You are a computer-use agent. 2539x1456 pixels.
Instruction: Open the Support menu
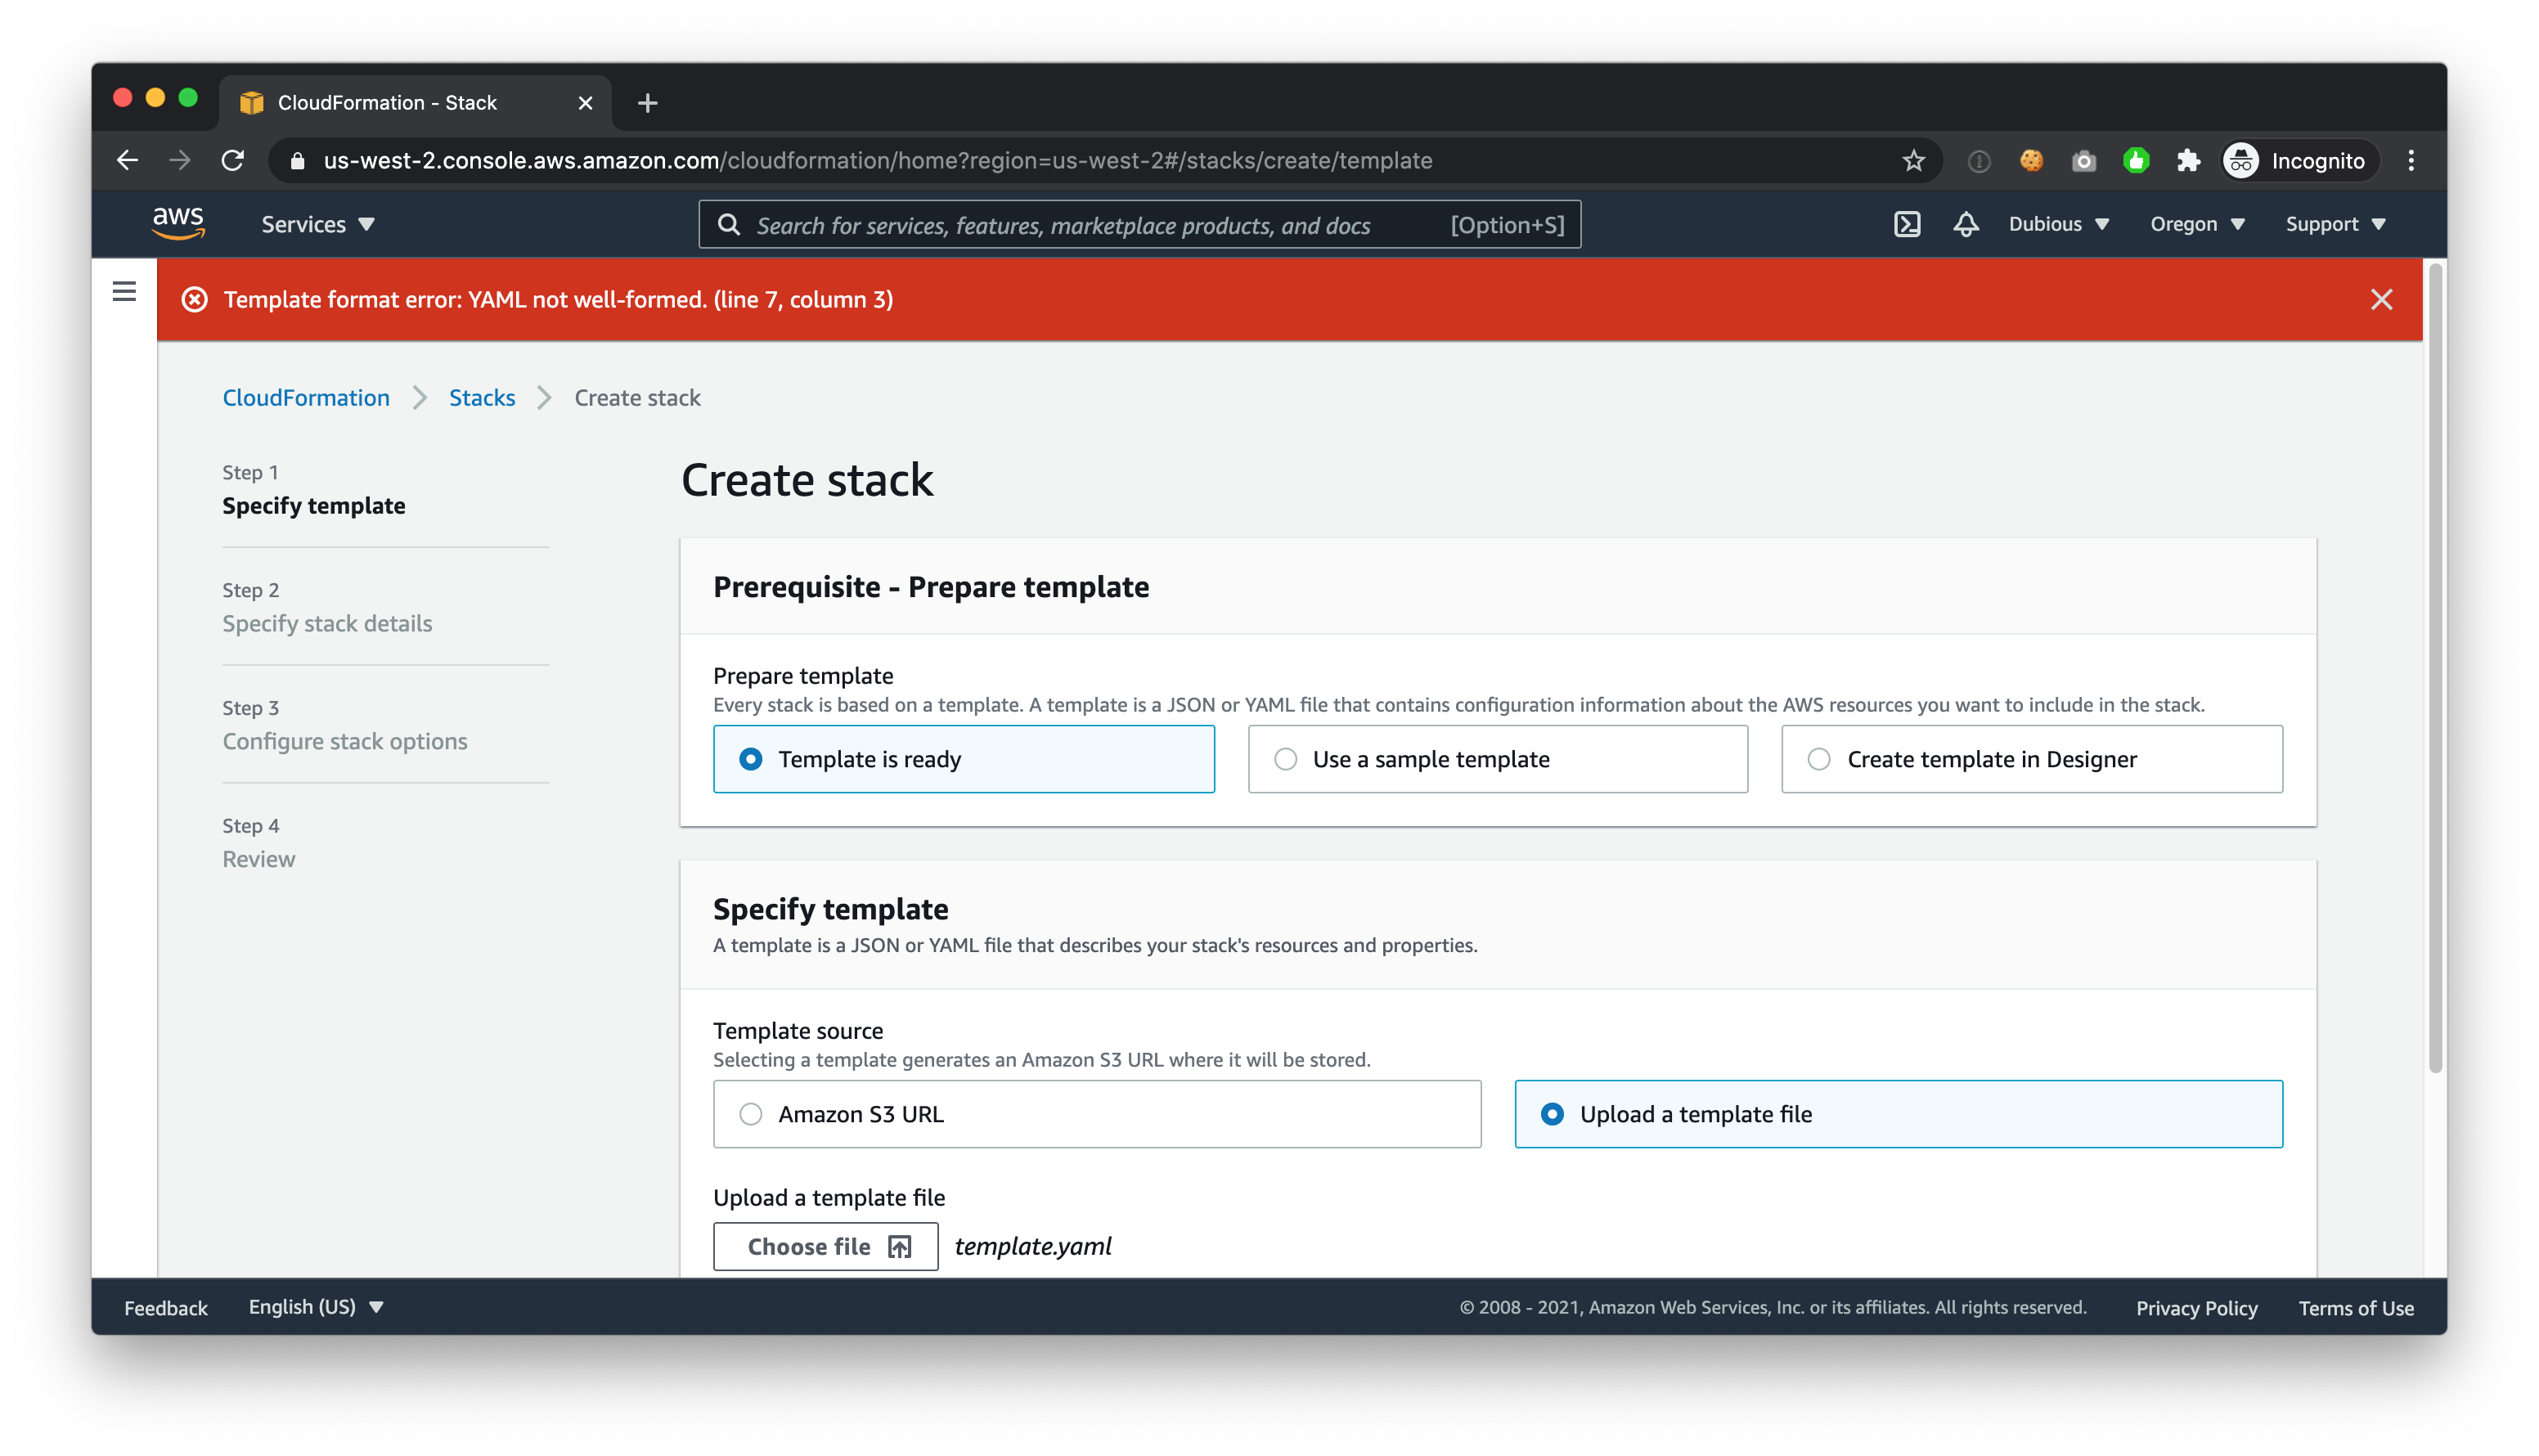(x=2335, y=224)
